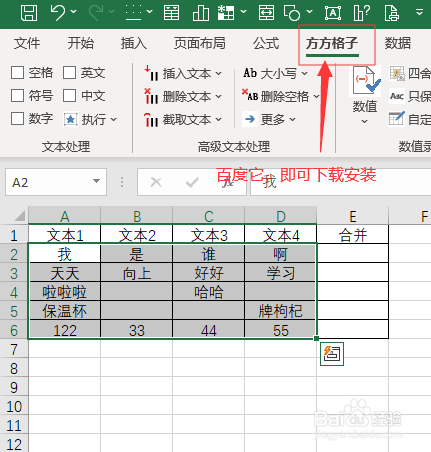Click the Name Box showing A2
Screen dimensions: 431x452
point(56,182)
